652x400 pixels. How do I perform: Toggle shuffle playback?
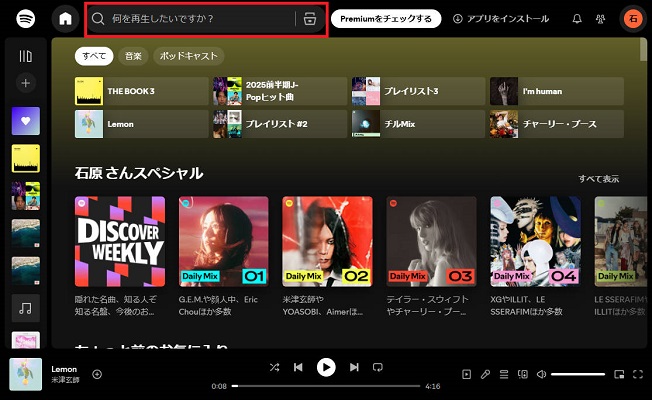click(274, 367)
